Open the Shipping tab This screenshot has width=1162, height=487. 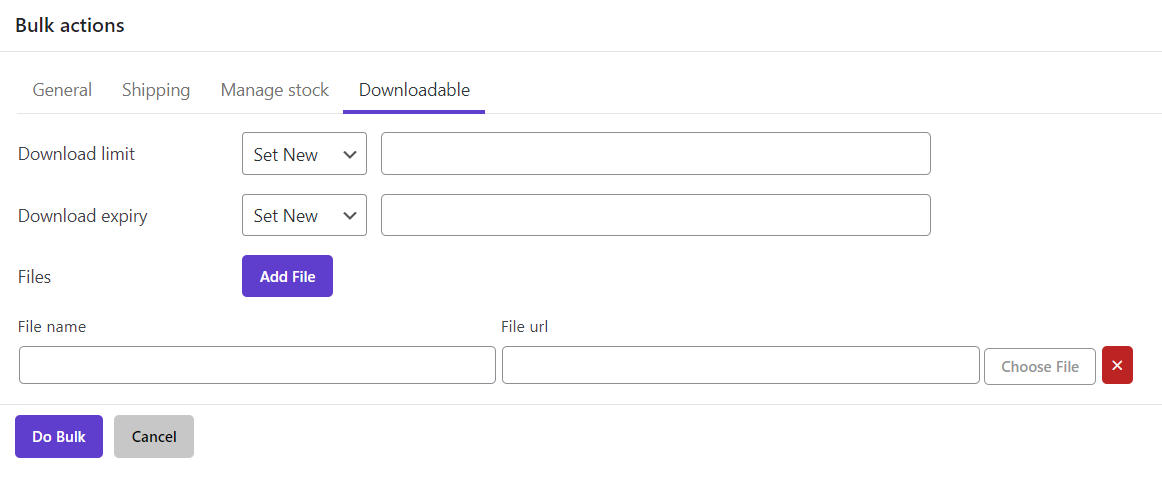point(156,90)
